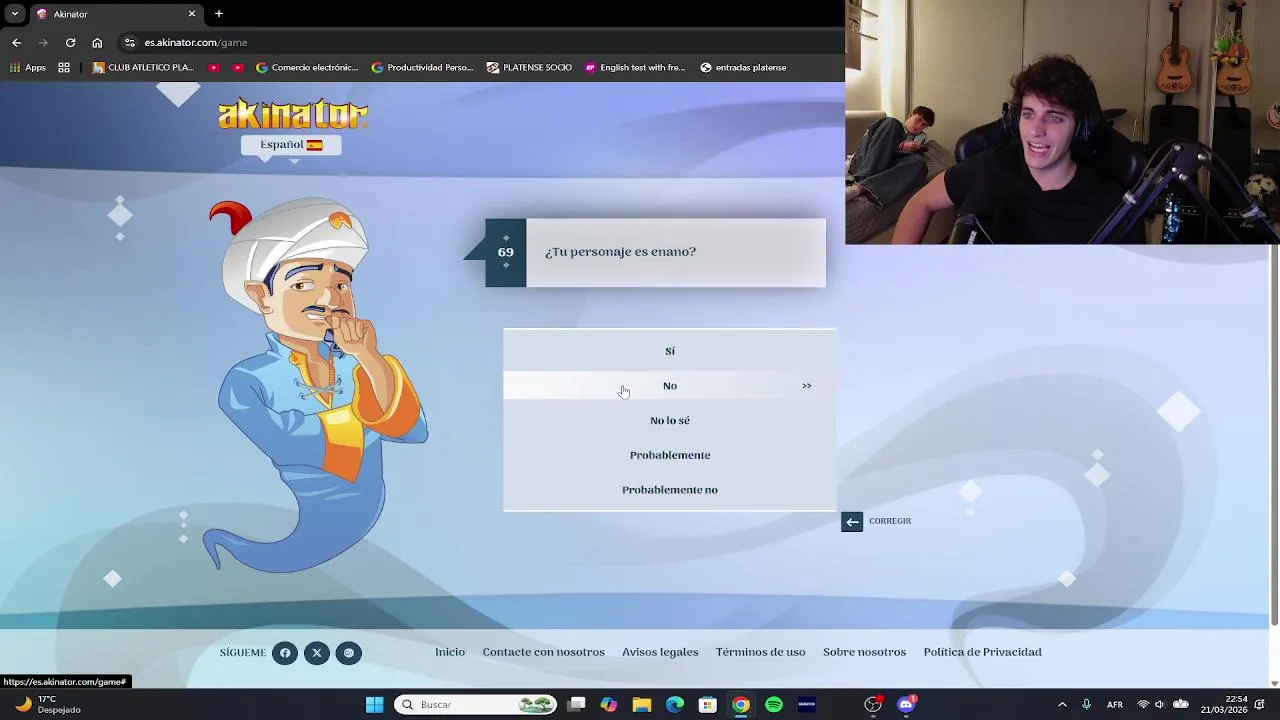Screen dimensions: 1280x720
Task: Click the Akinator logo
Action: coord(293,114)
